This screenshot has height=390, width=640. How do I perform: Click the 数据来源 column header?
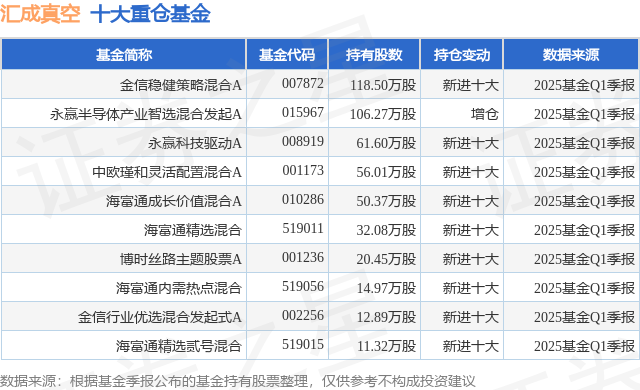(x=571, y=55)
